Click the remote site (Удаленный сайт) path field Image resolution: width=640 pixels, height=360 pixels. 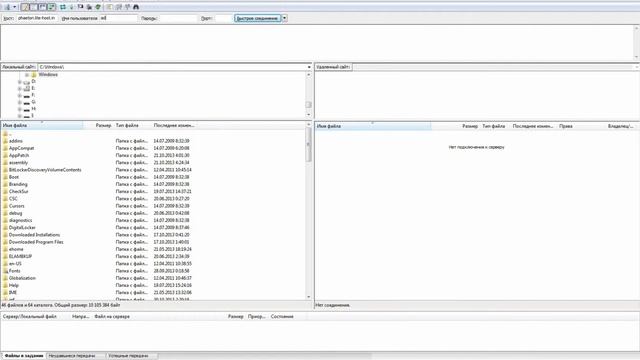click(495, 67)
